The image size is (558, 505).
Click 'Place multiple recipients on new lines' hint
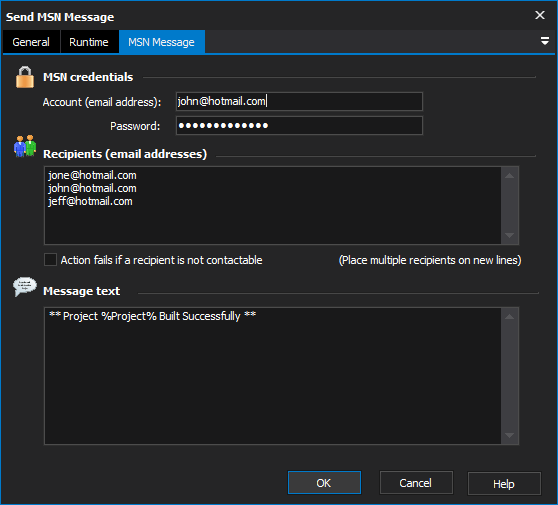430,260
